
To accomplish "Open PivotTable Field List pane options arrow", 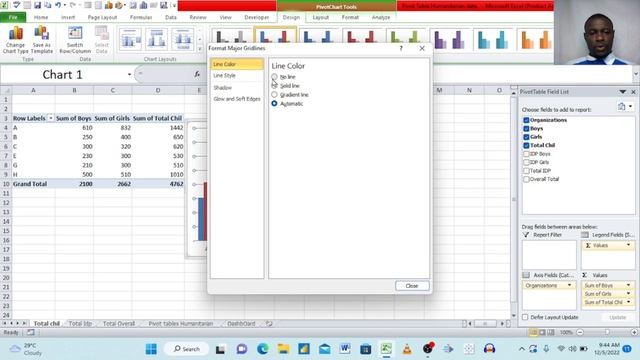I will pos(622,92).
